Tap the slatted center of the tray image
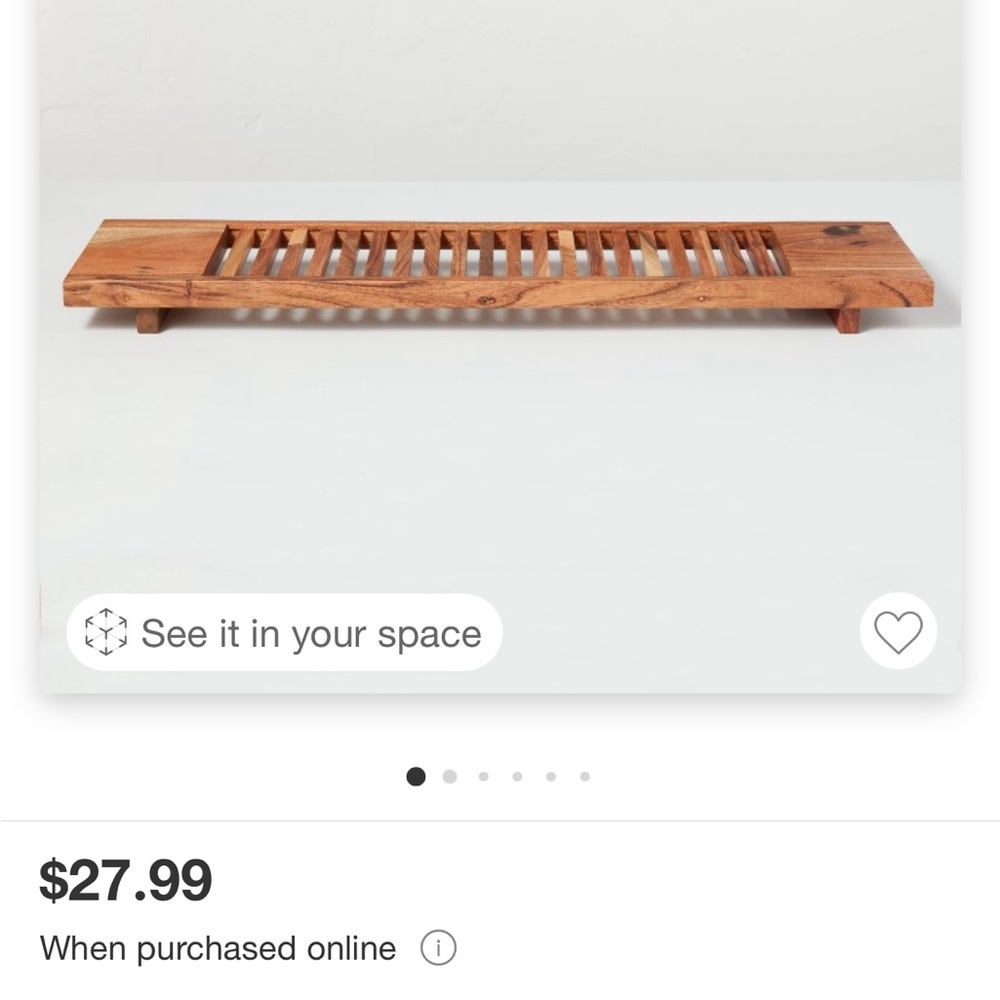1000x1000 pixels. 497,253
